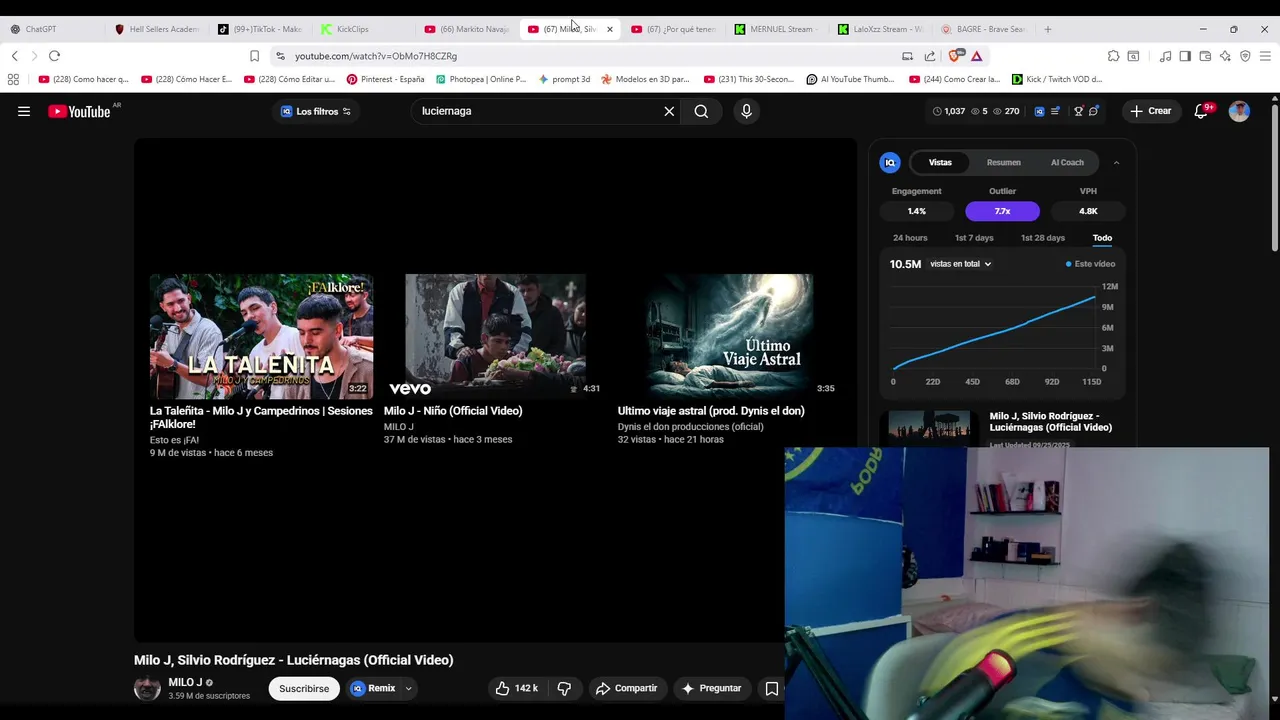Click the Crear button
This screenshot has width=1280, height=720.
click(x=1151, y=111)
